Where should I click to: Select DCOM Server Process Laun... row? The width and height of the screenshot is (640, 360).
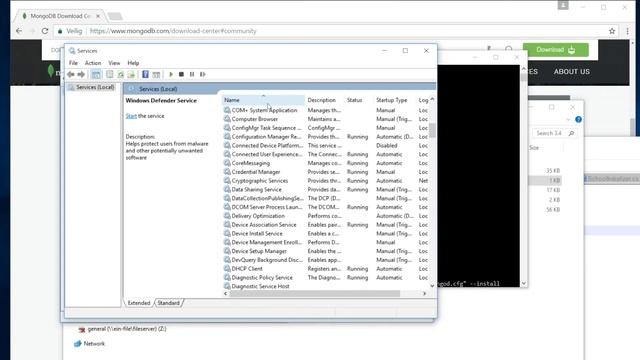coord(326,207)
